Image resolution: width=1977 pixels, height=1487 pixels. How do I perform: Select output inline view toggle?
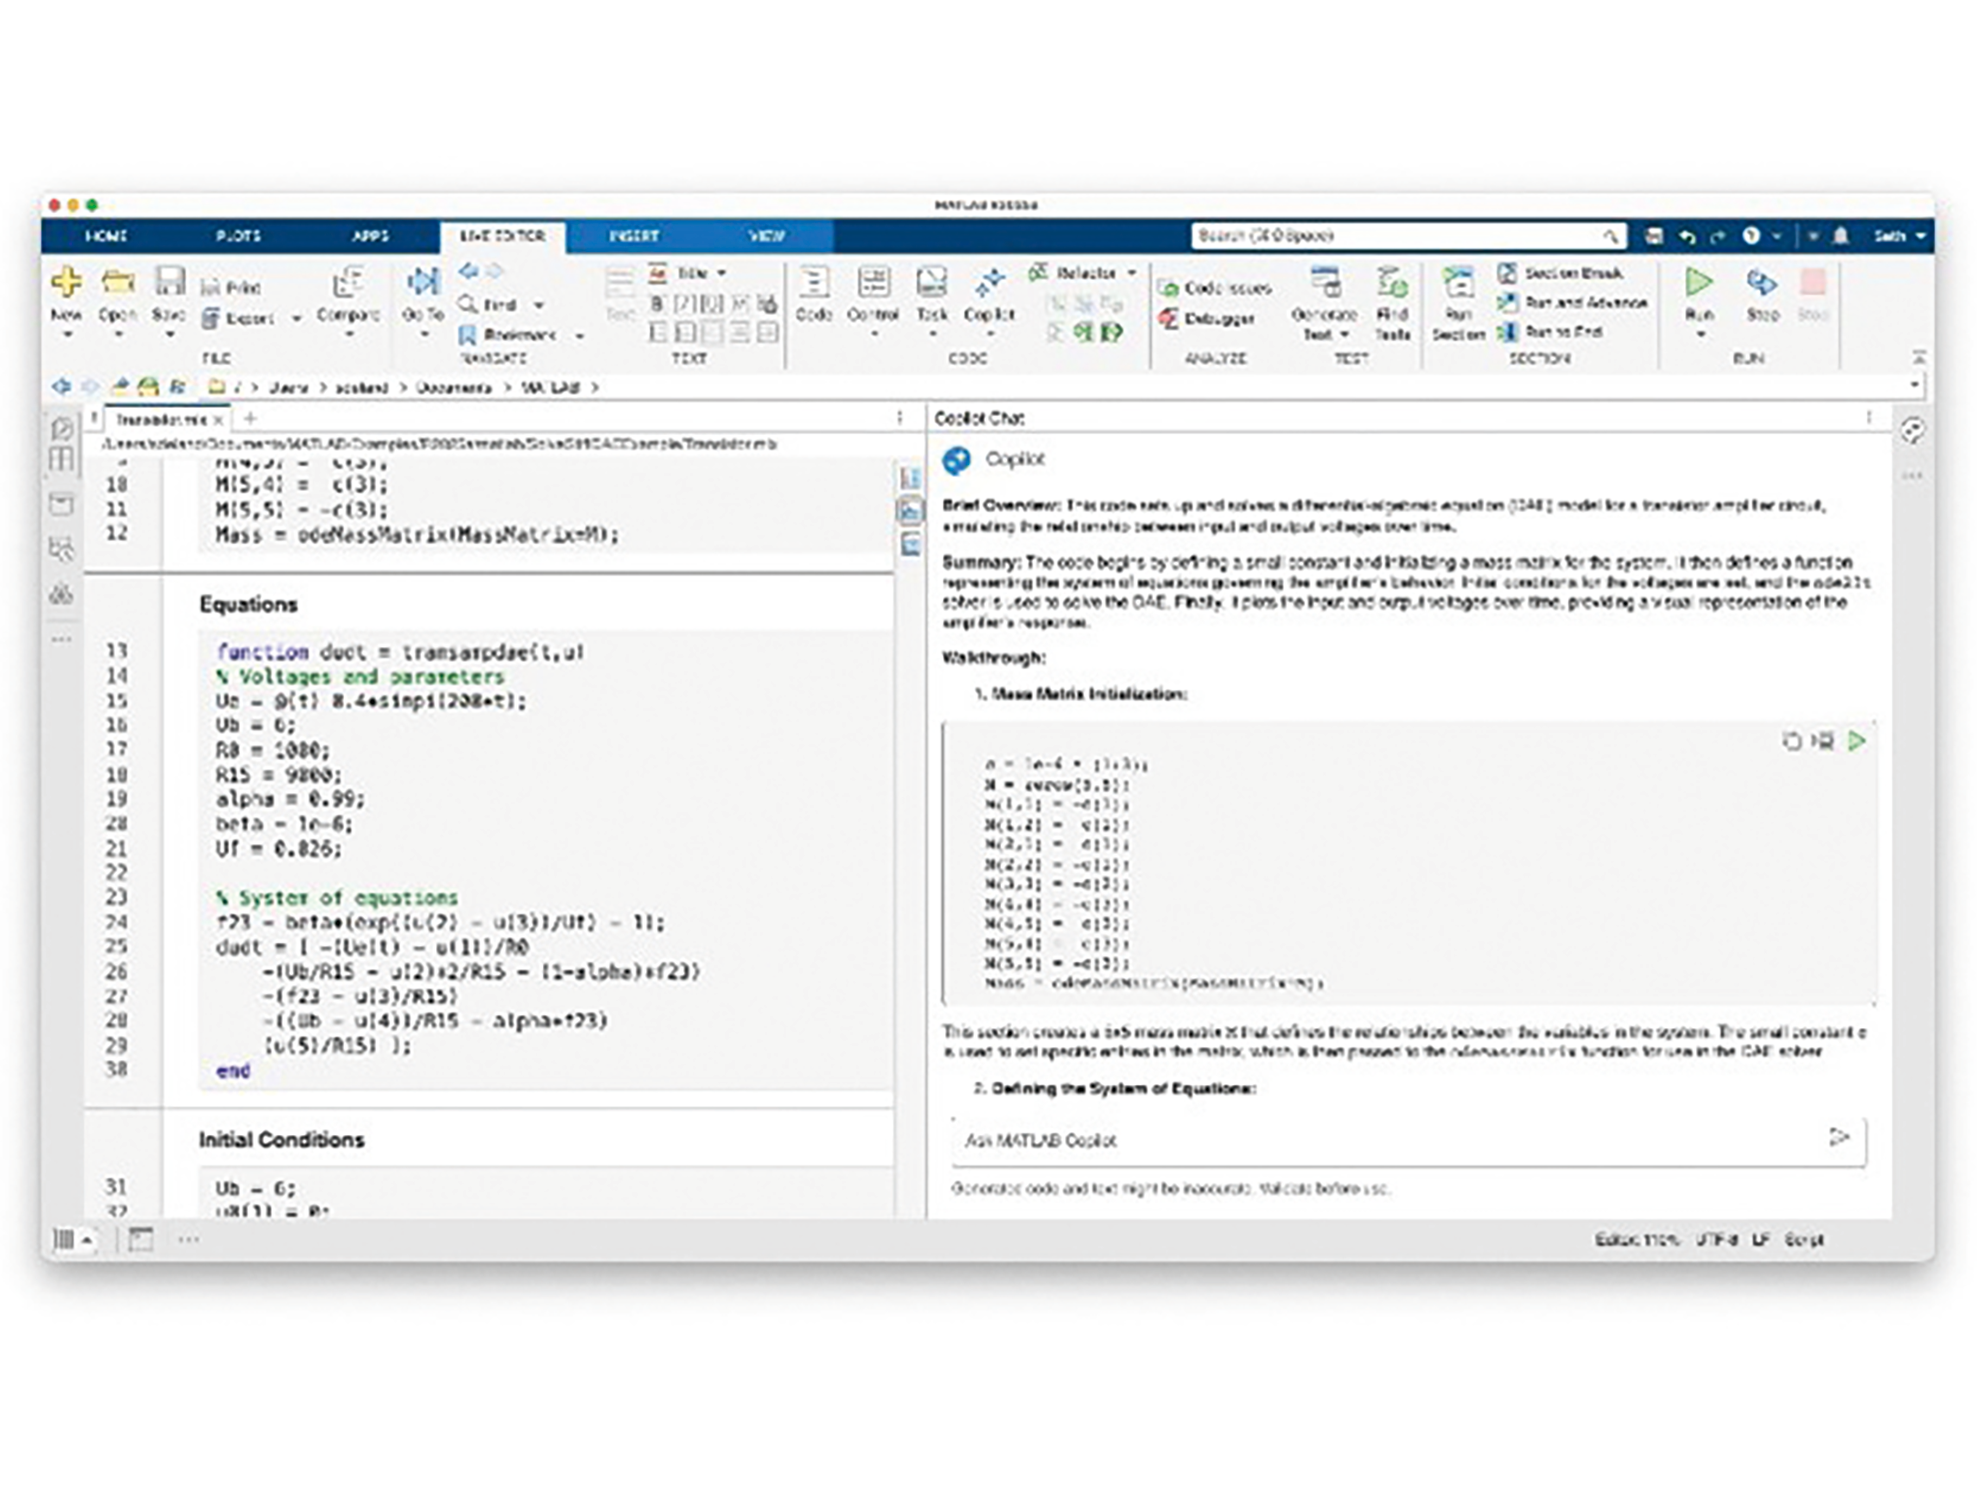[x=910, y=511]
